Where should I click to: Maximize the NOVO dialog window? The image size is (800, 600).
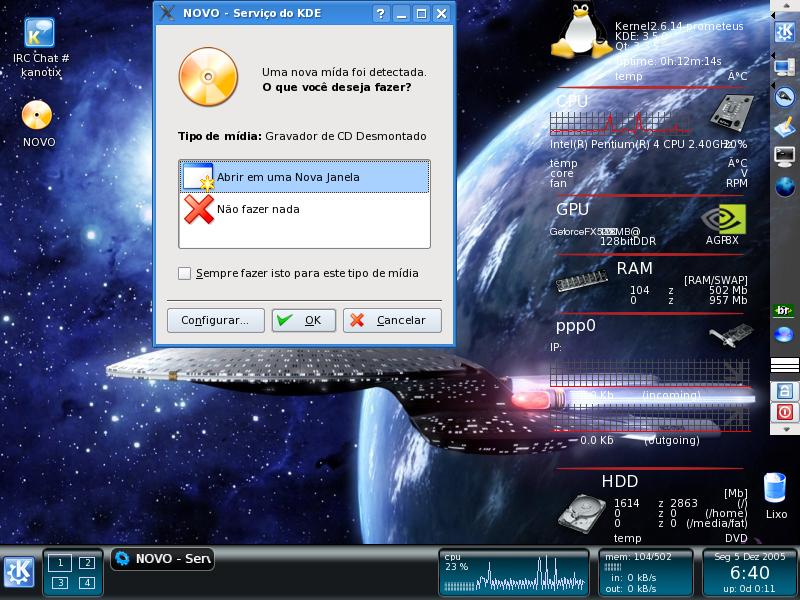pos(421,14)
